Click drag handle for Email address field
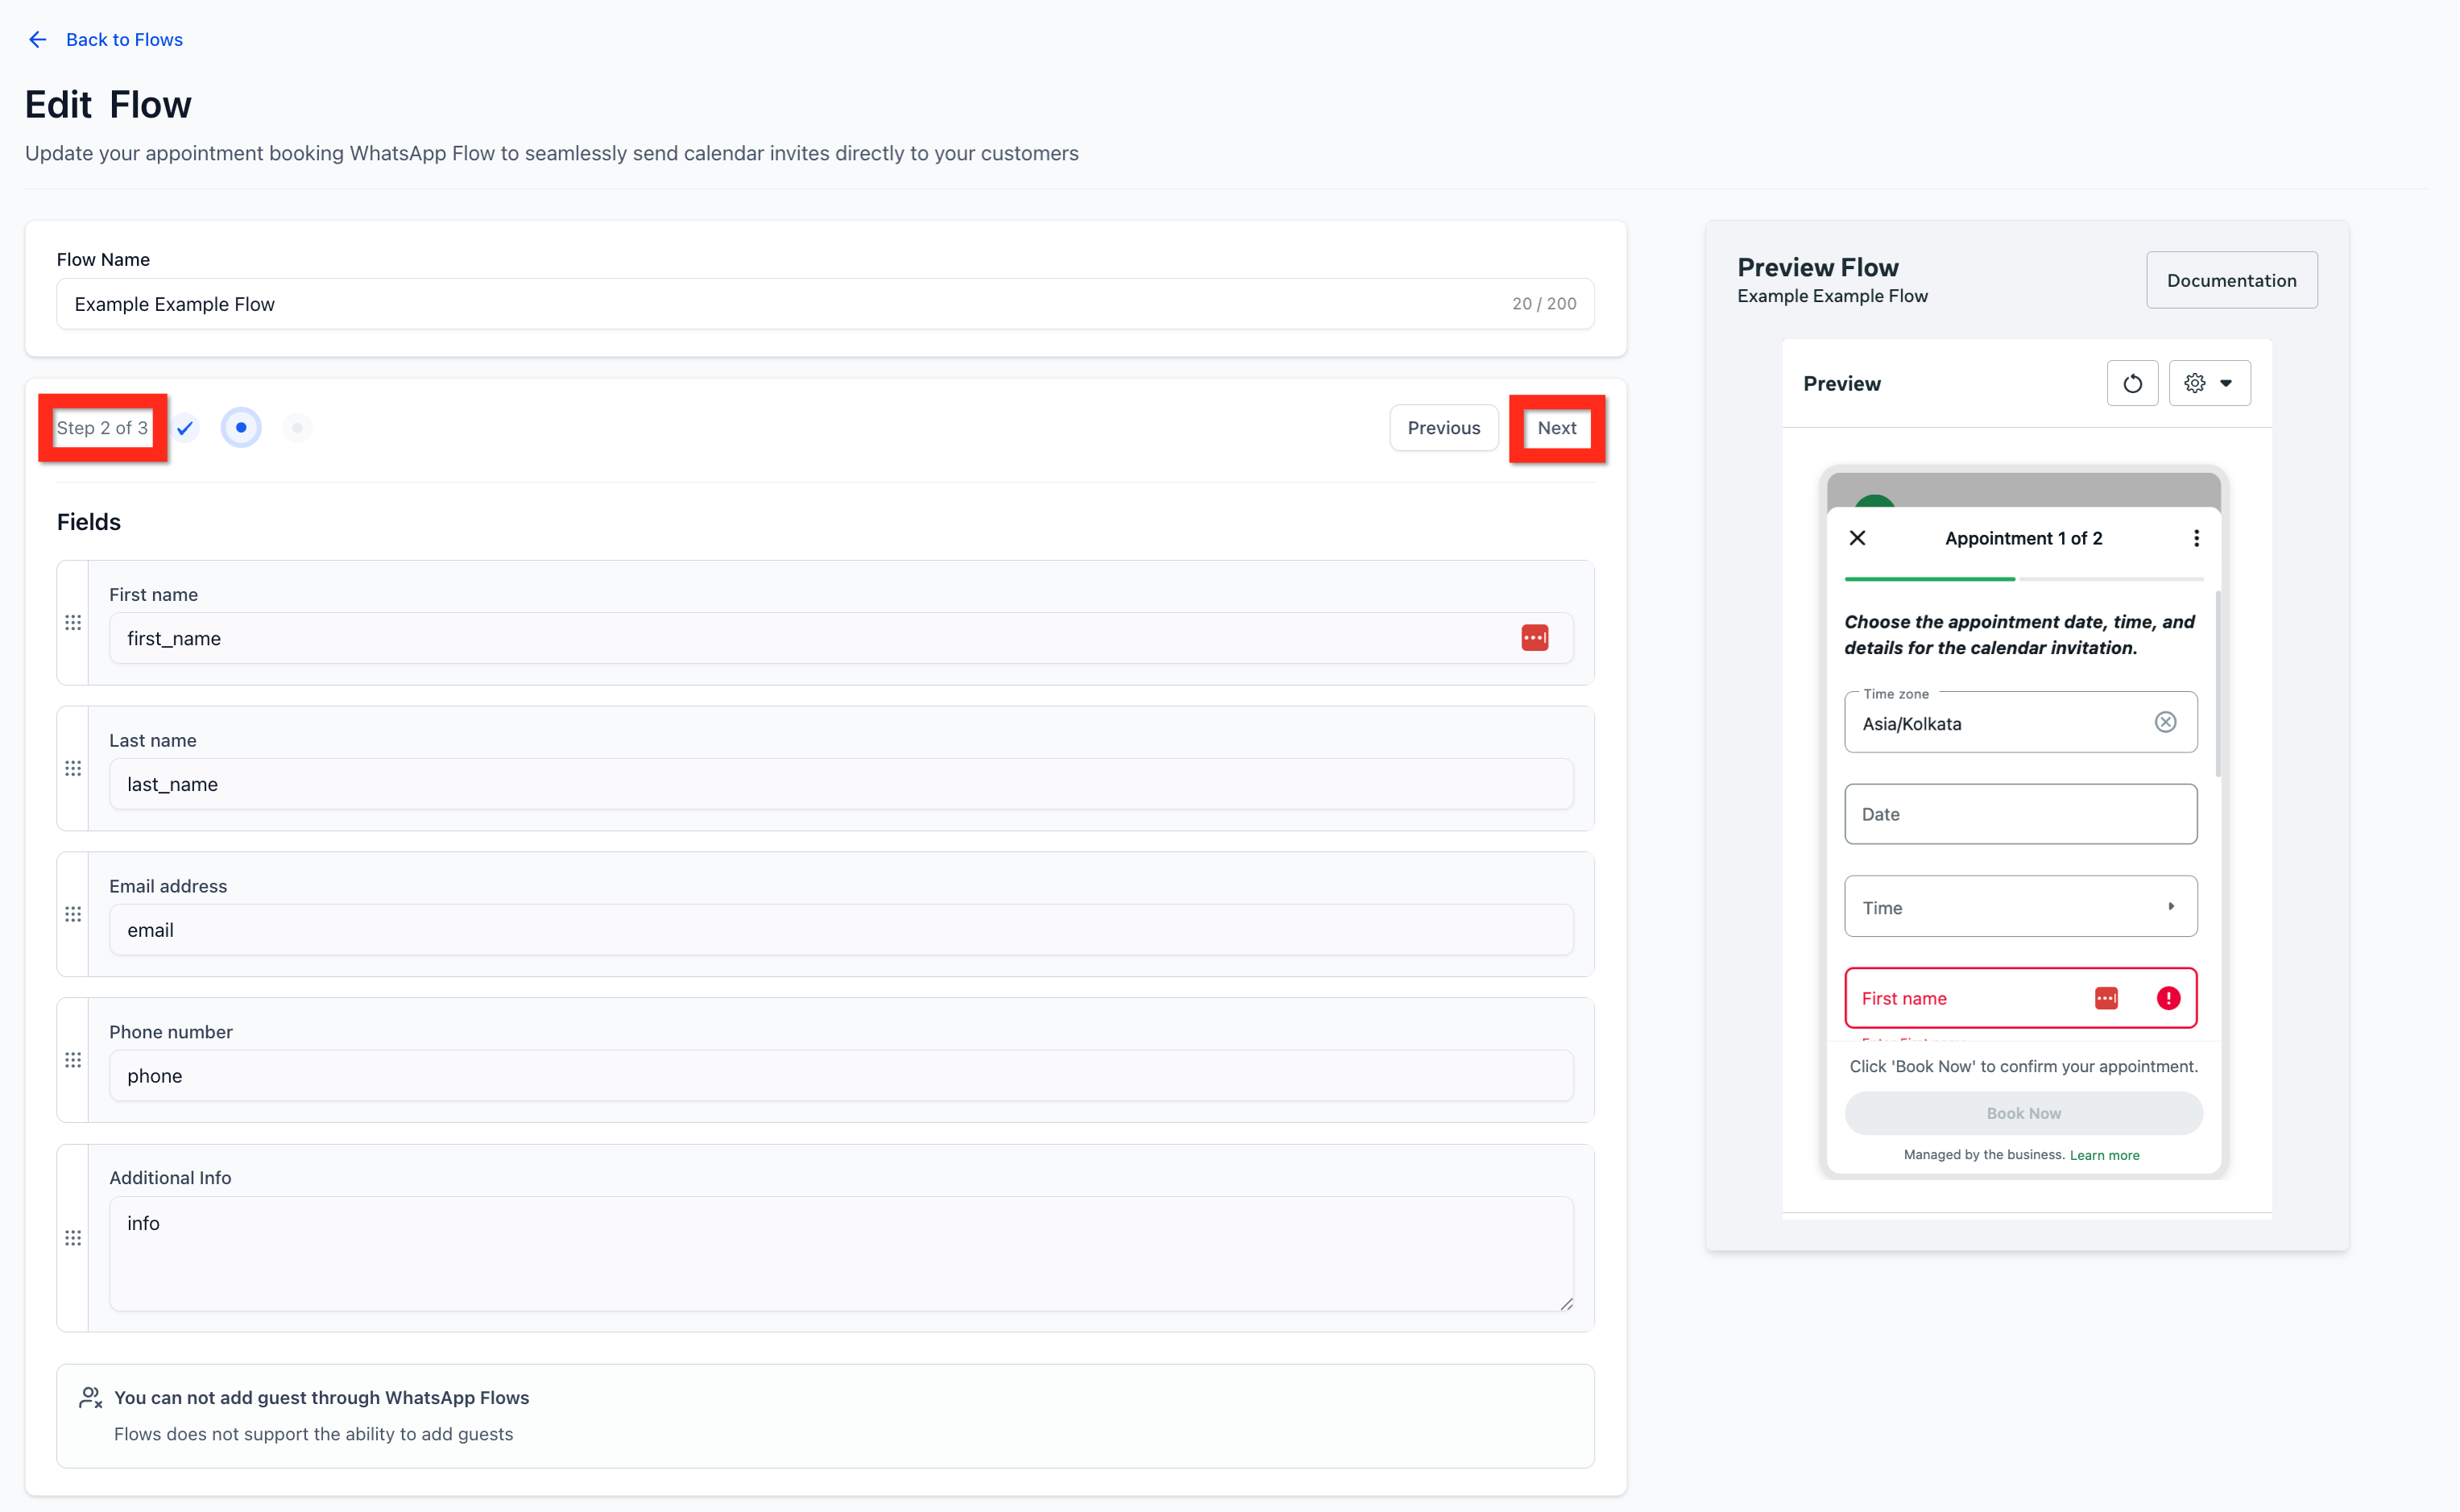 [73, 914]
